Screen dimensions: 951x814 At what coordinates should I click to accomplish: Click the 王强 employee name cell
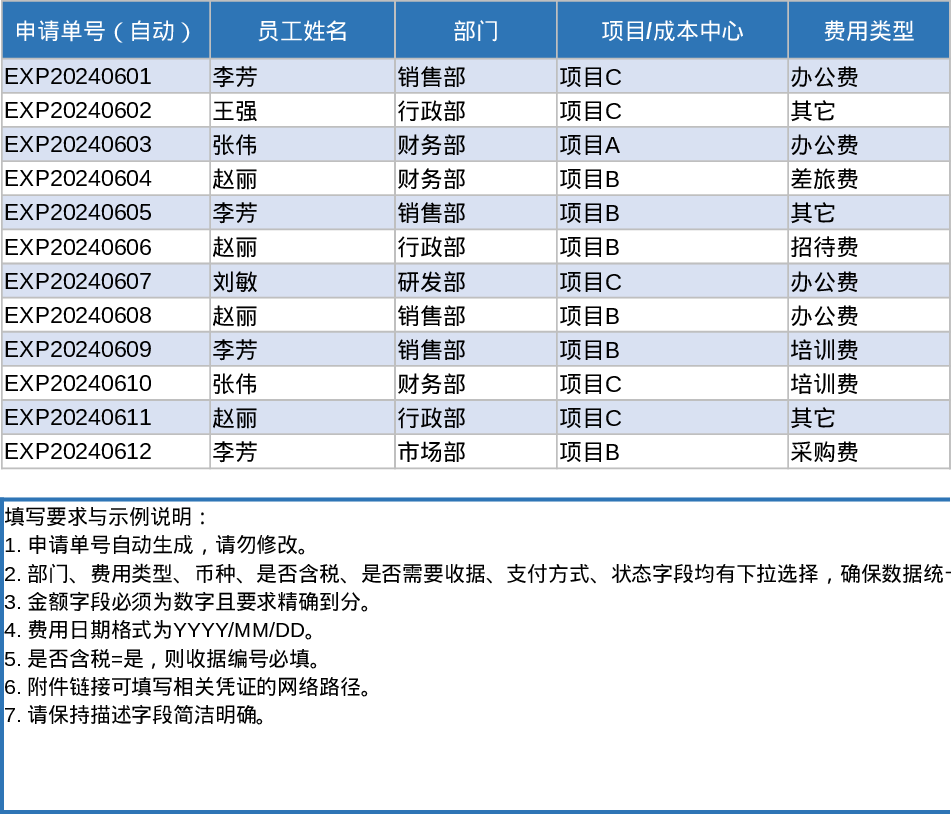coord(300,110)
